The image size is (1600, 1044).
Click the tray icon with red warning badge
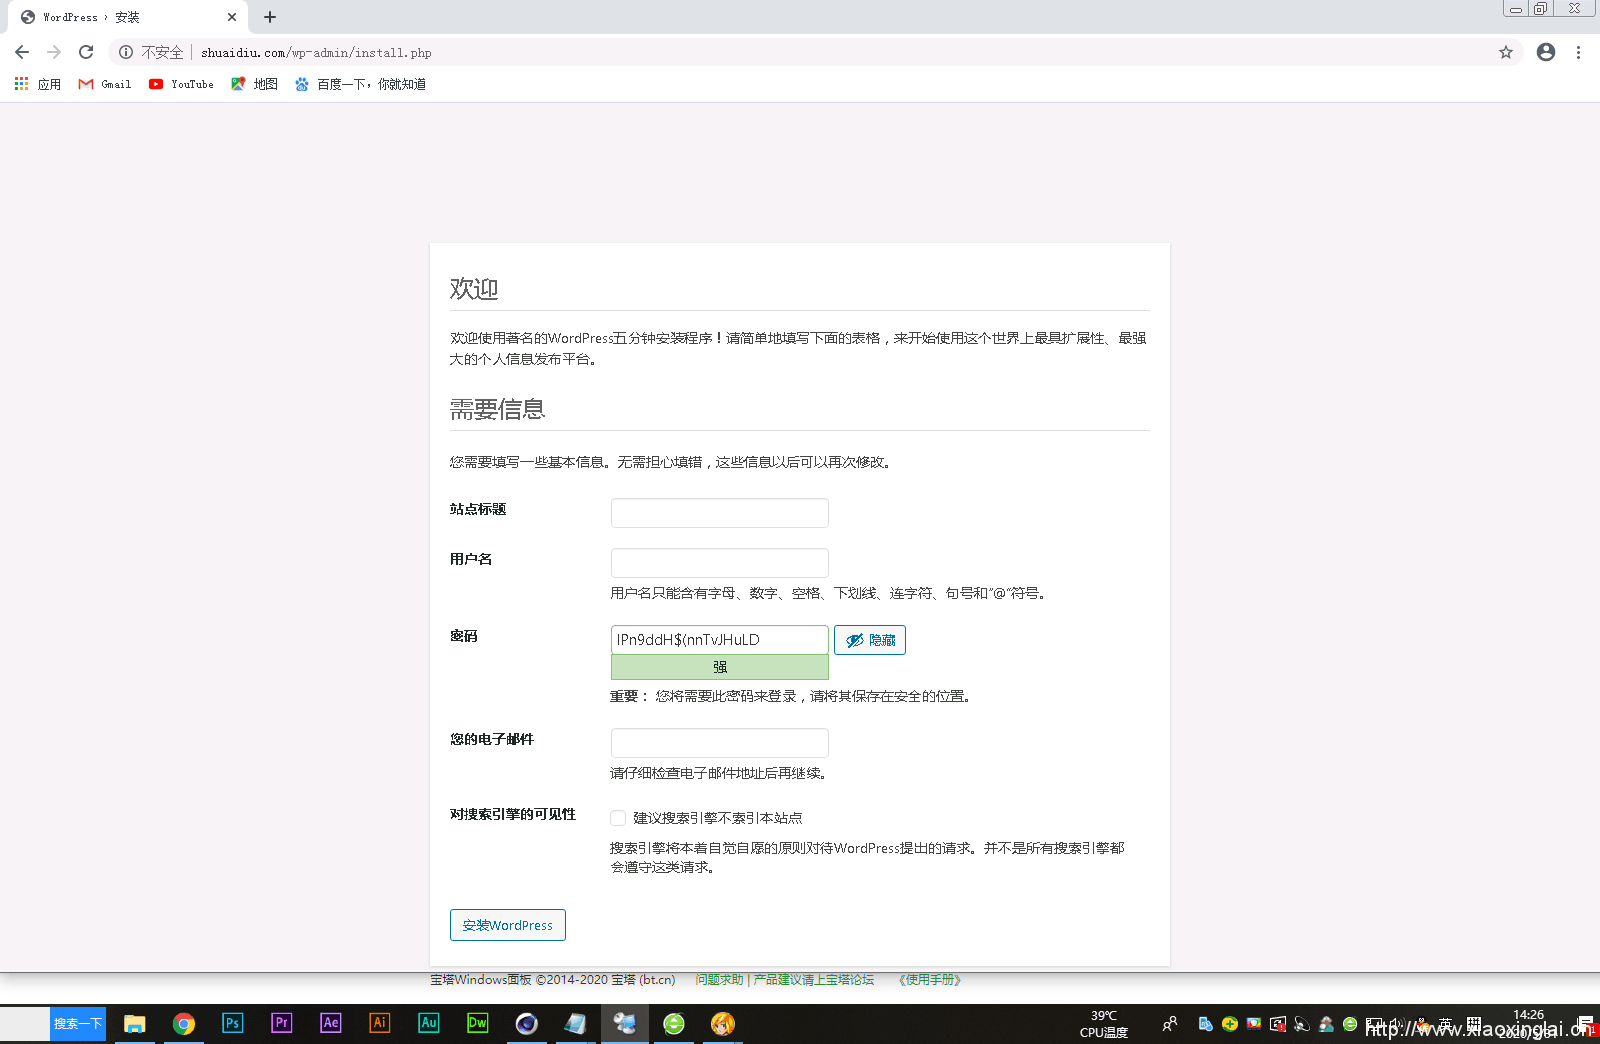pos(1278,1024)
